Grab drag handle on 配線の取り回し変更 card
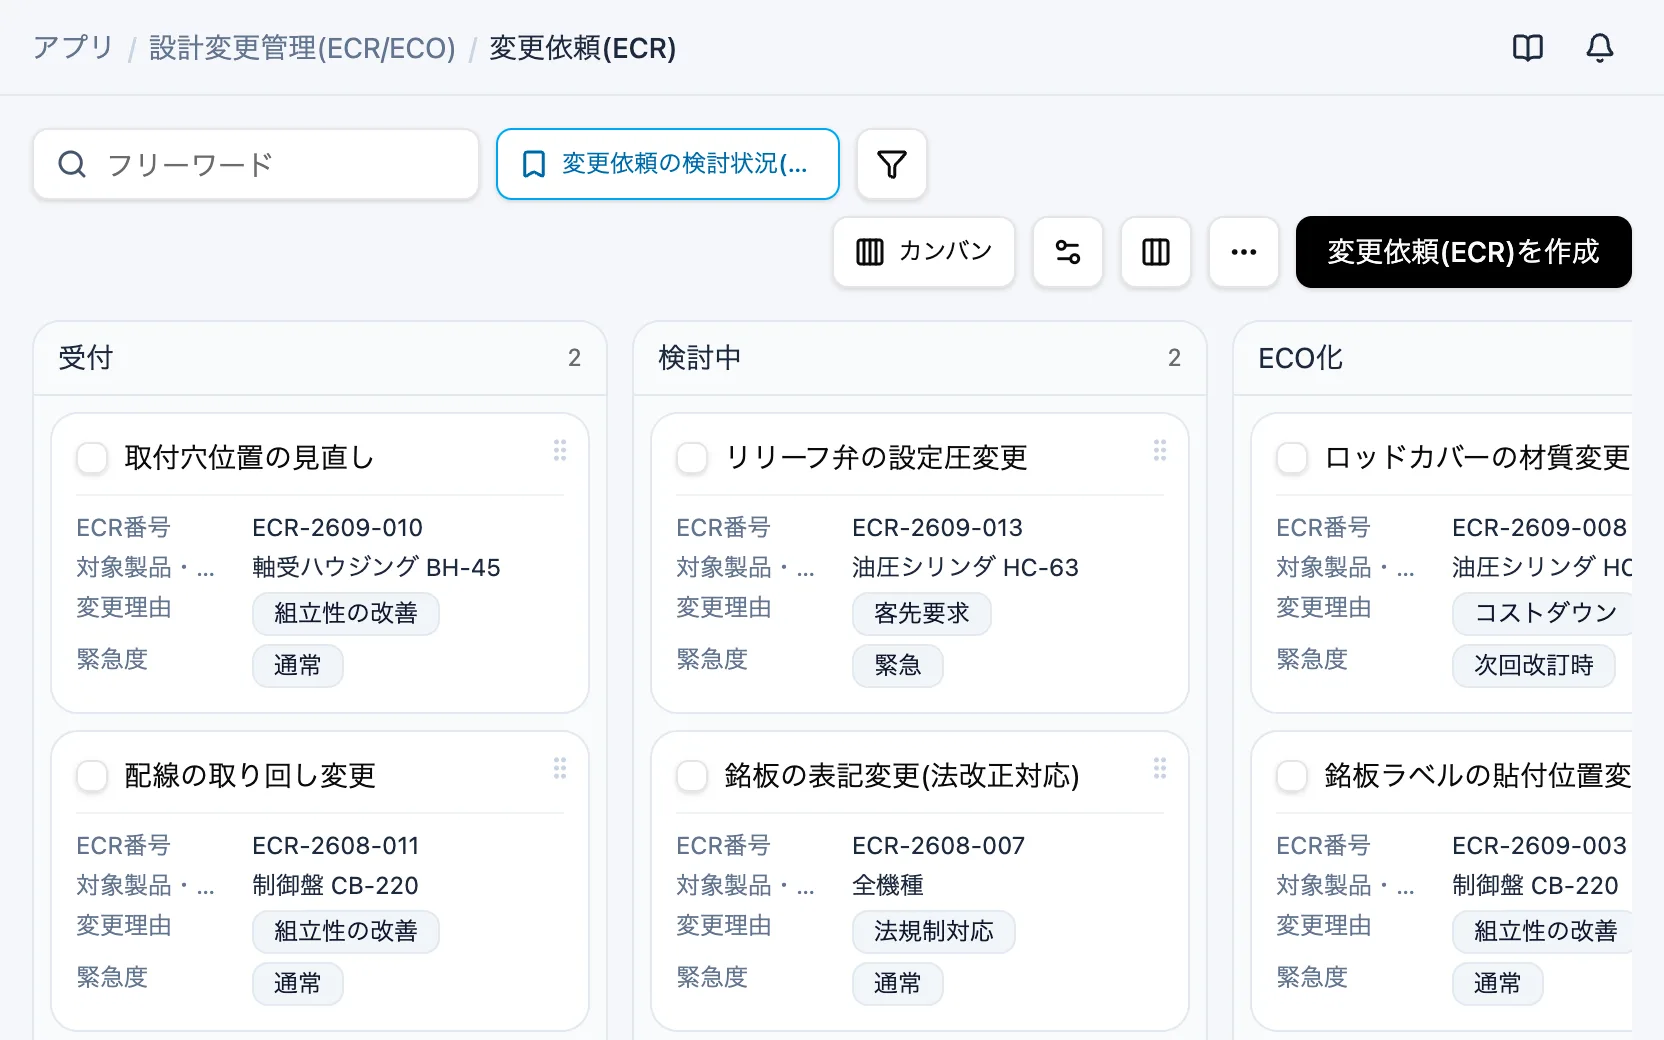 coord(560,769)
